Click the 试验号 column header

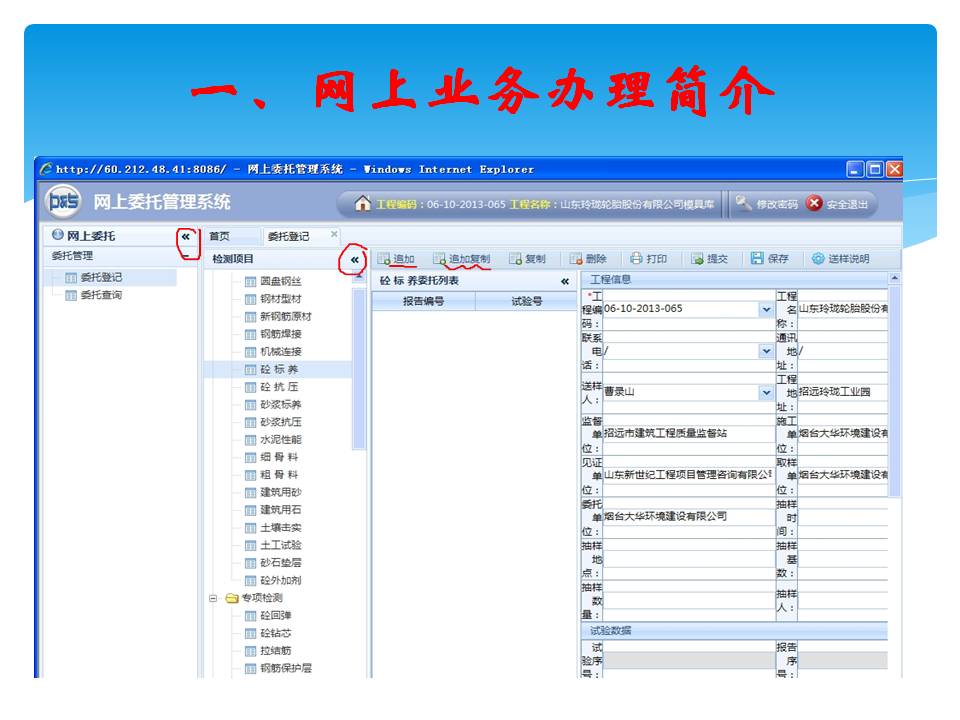point(527,301)
